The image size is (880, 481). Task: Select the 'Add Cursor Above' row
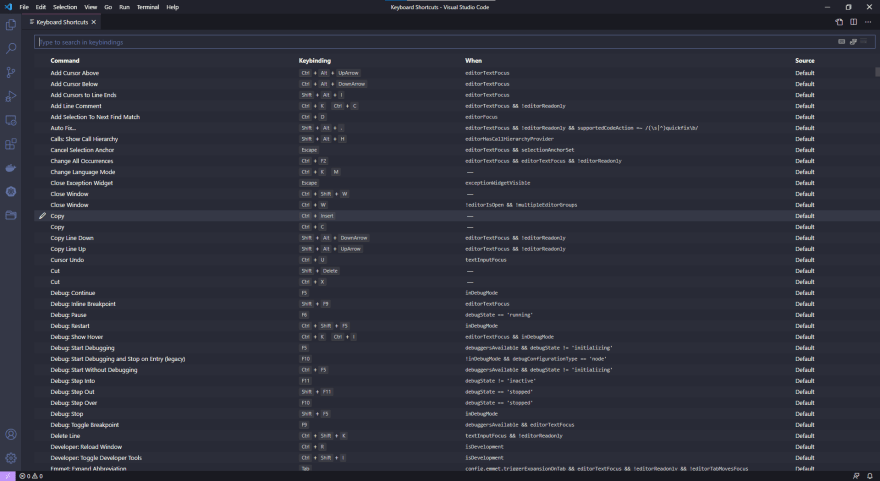coord(454,73)
